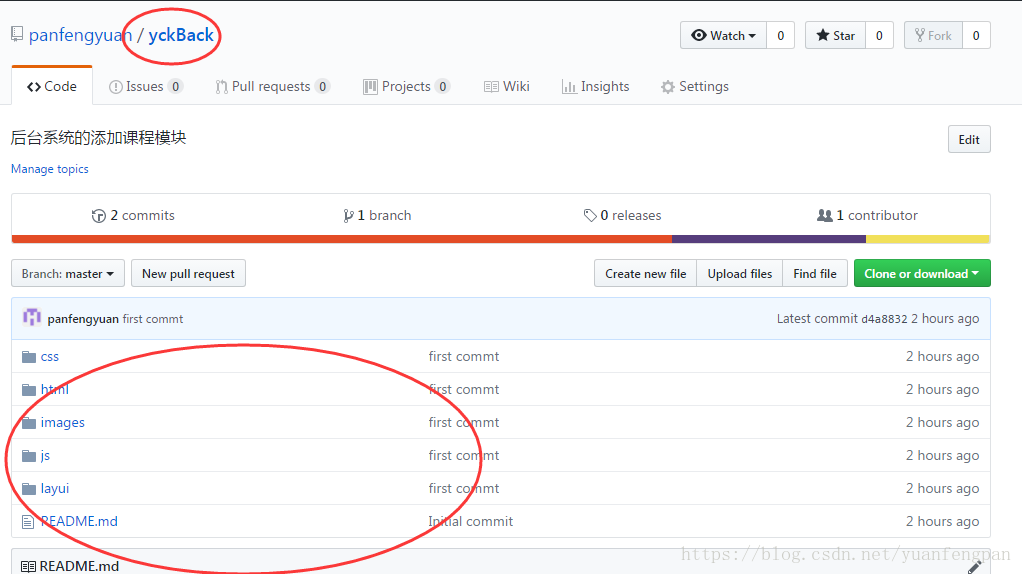Open the Wiki tab
Viewport: 1022px width, 574px height.
(x=506, y=86)
